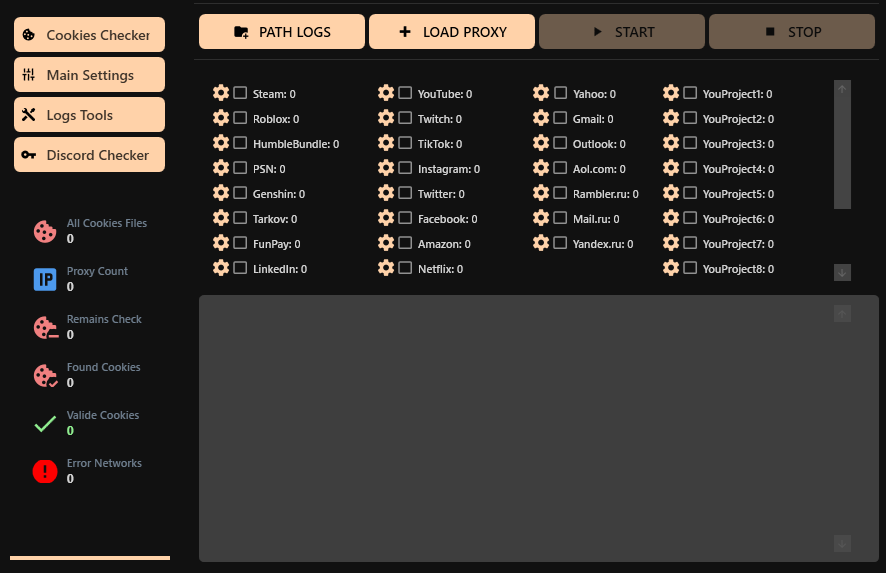Click the services list scrollbar thumb

(842, 153)
